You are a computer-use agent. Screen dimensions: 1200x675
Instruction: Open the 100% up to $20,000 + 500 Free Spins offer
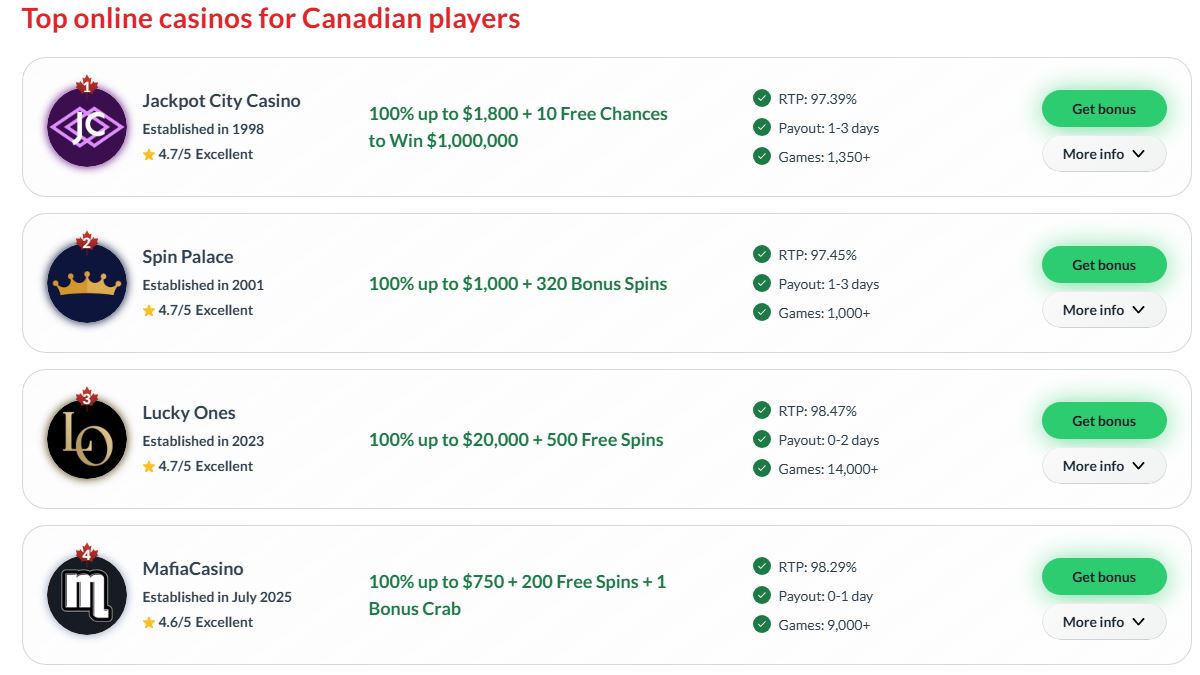[x=516, y=440]
